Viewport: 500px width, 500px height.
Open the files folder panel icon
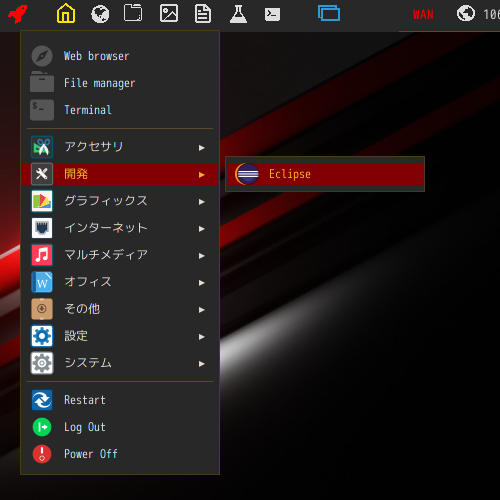[133, 13]
